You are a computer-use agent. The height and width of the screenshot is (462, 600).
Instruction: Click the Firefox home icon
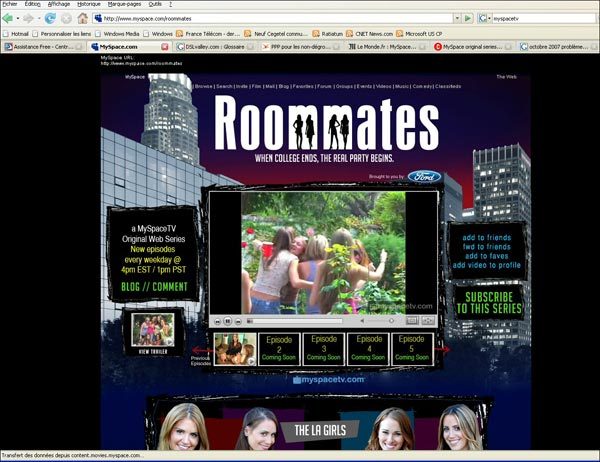(x=82, y=18)
